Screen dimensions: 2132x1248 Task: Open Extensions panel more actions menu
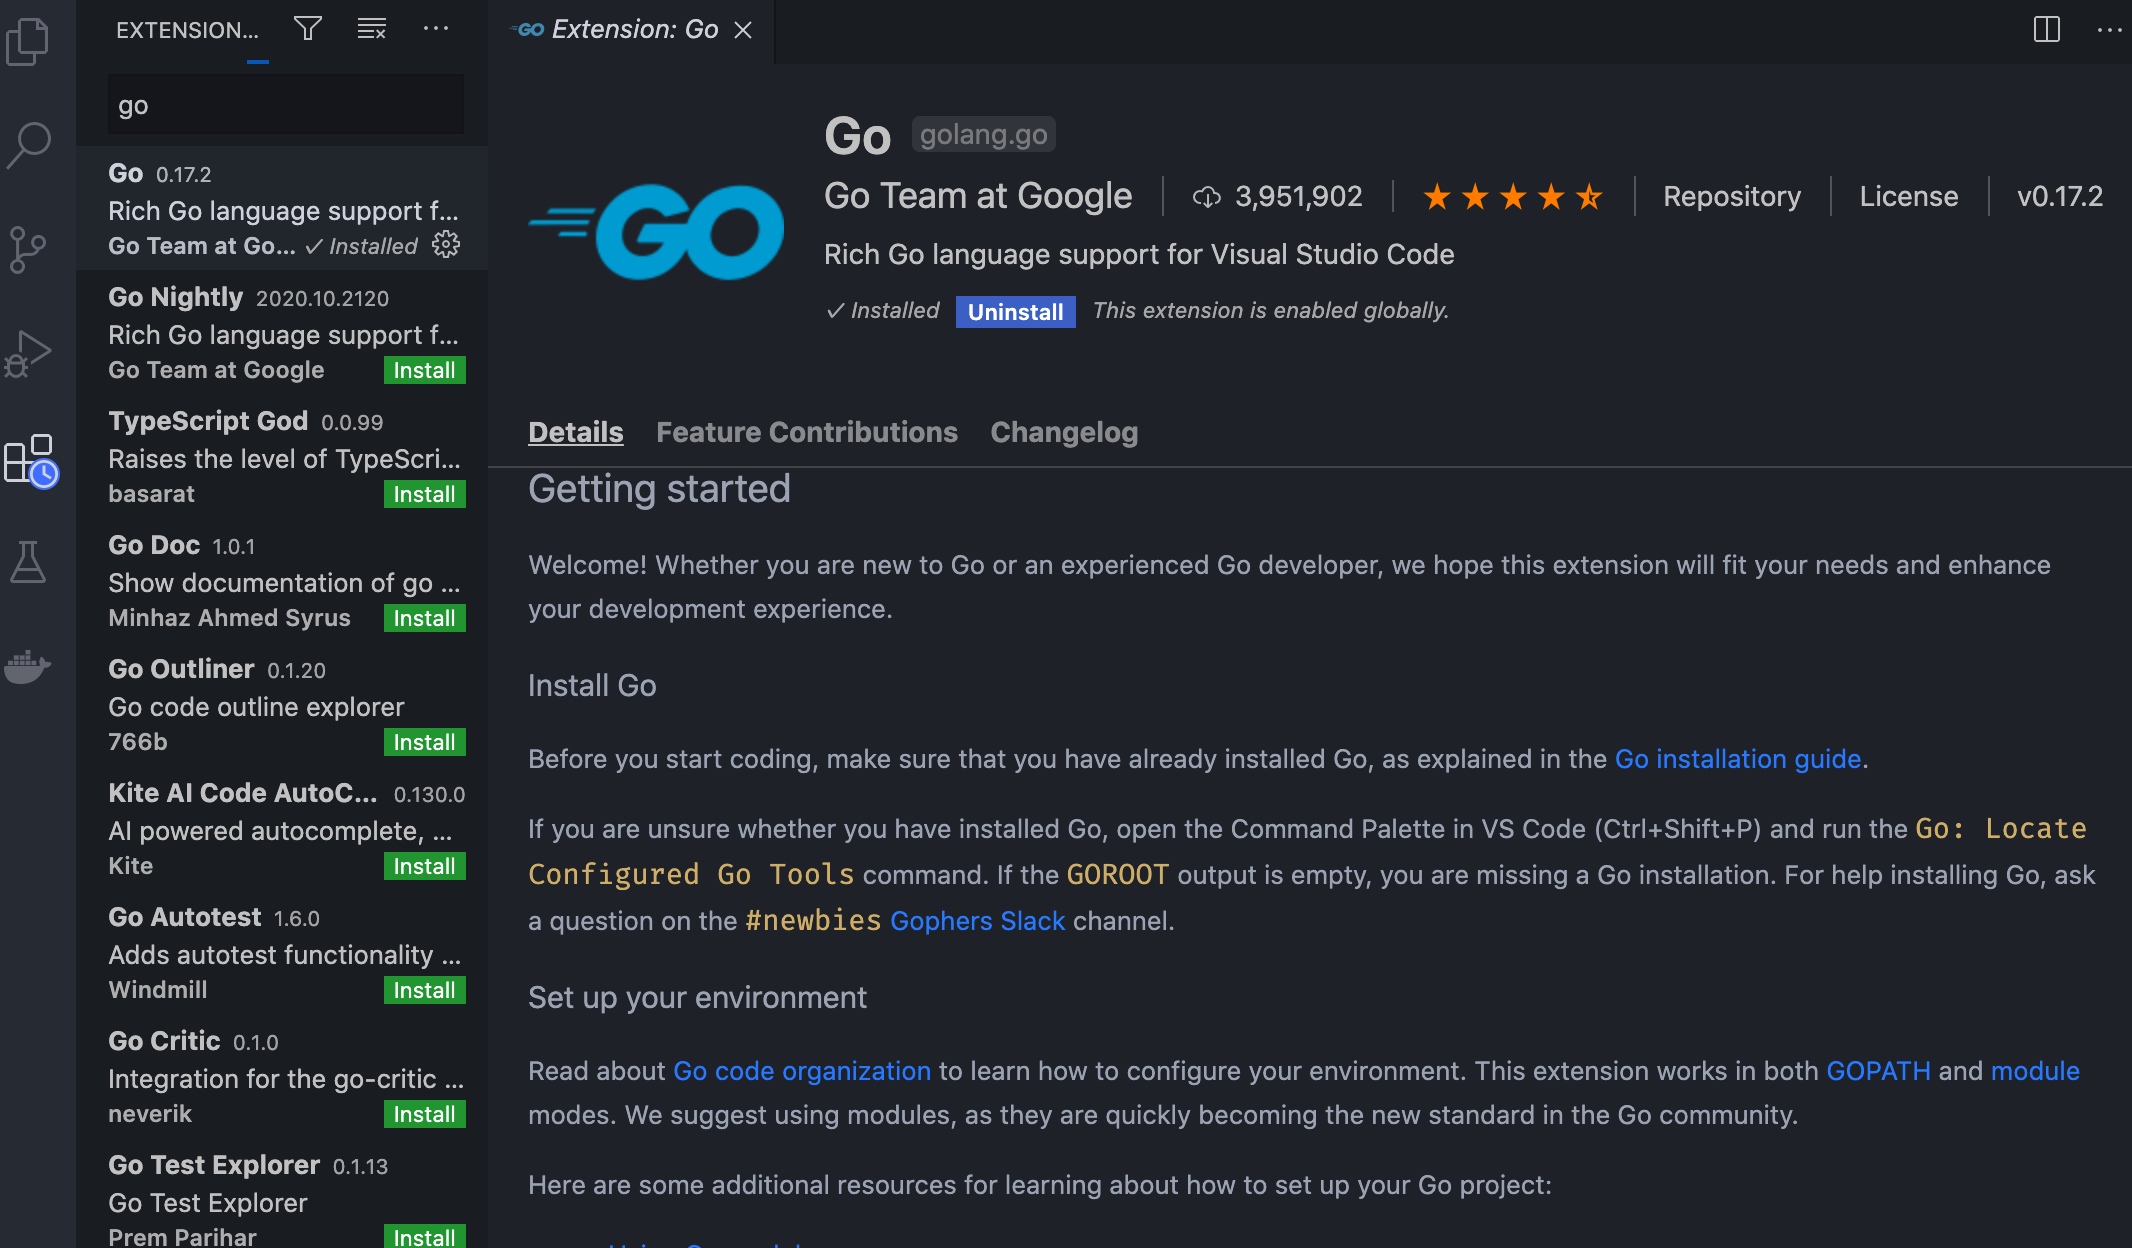436,29
